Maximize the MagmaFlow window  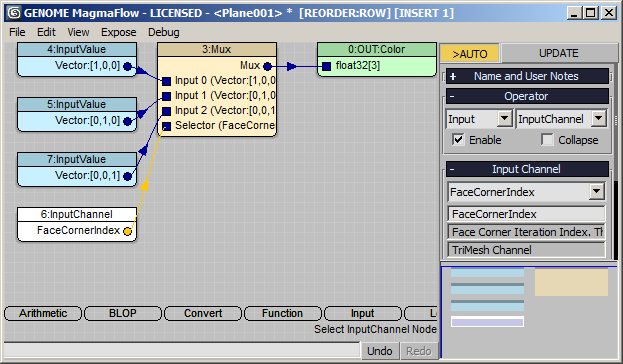point(591,13)
